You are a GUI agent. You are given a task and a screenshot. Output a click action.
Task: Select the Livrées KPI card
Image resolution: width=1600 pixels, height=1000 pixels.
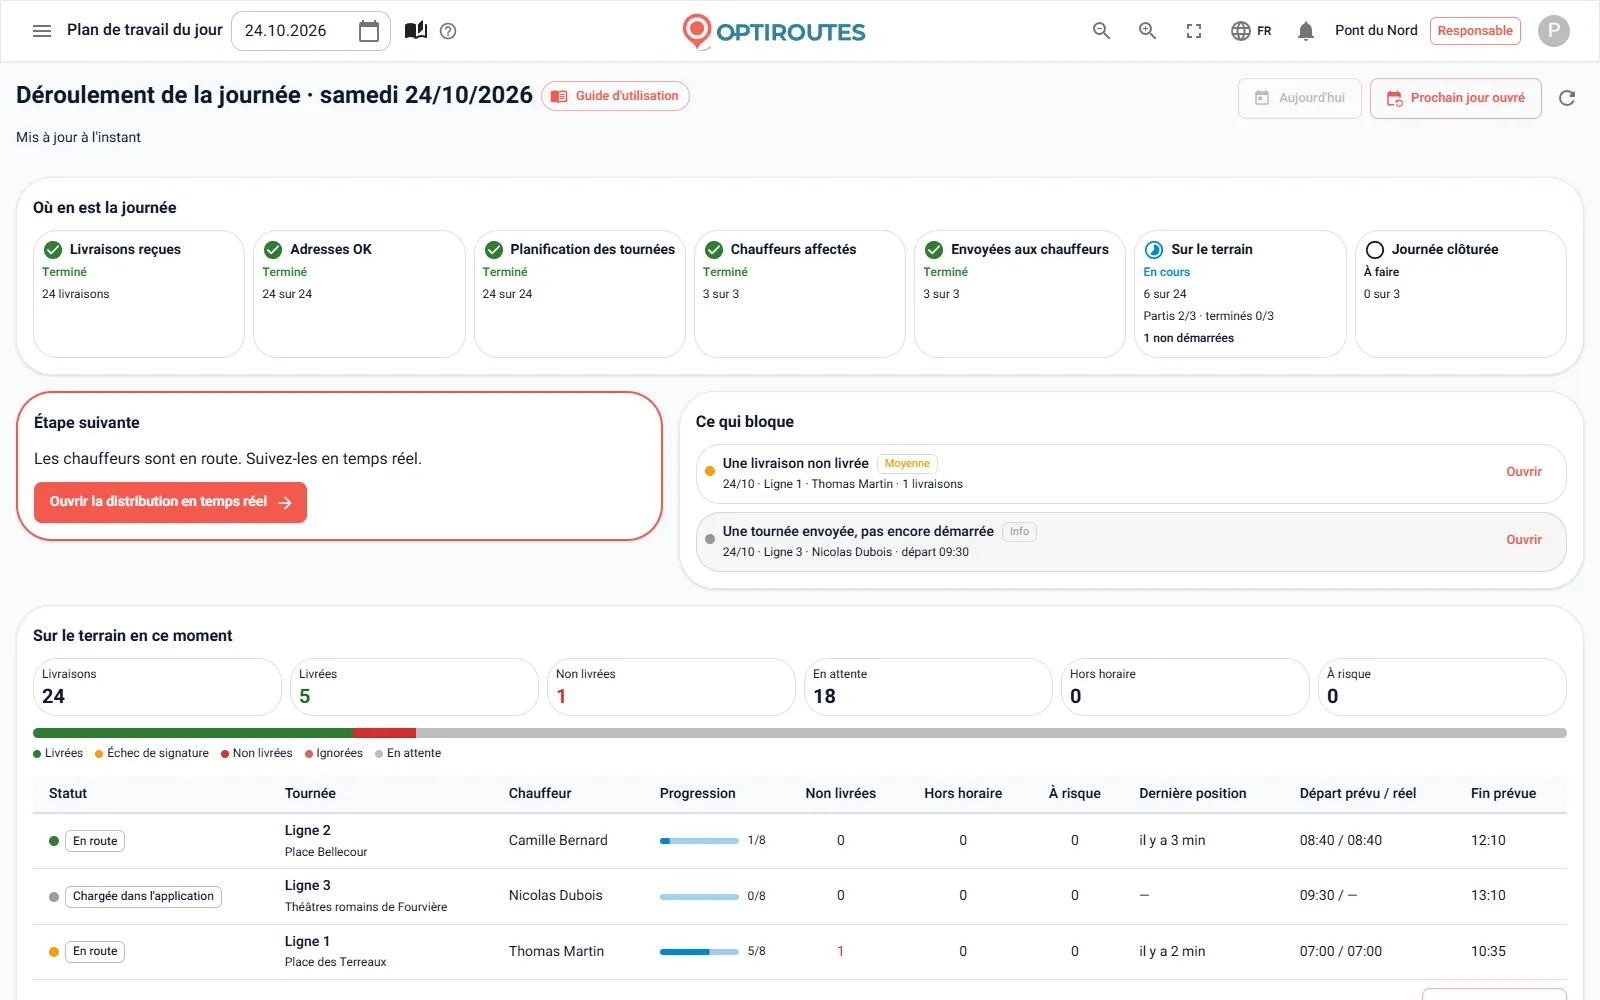coord(414,687)
